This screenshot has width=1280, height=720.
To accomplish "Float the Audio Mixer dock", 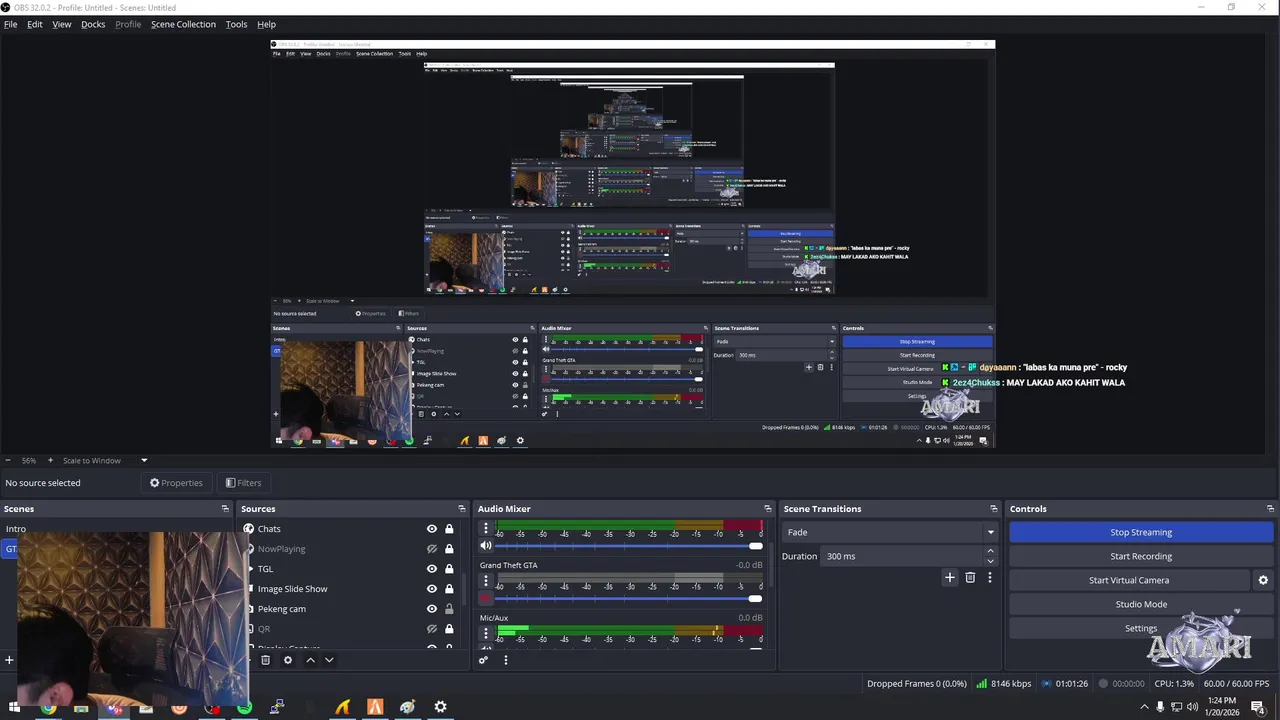I will coord(768,509).
